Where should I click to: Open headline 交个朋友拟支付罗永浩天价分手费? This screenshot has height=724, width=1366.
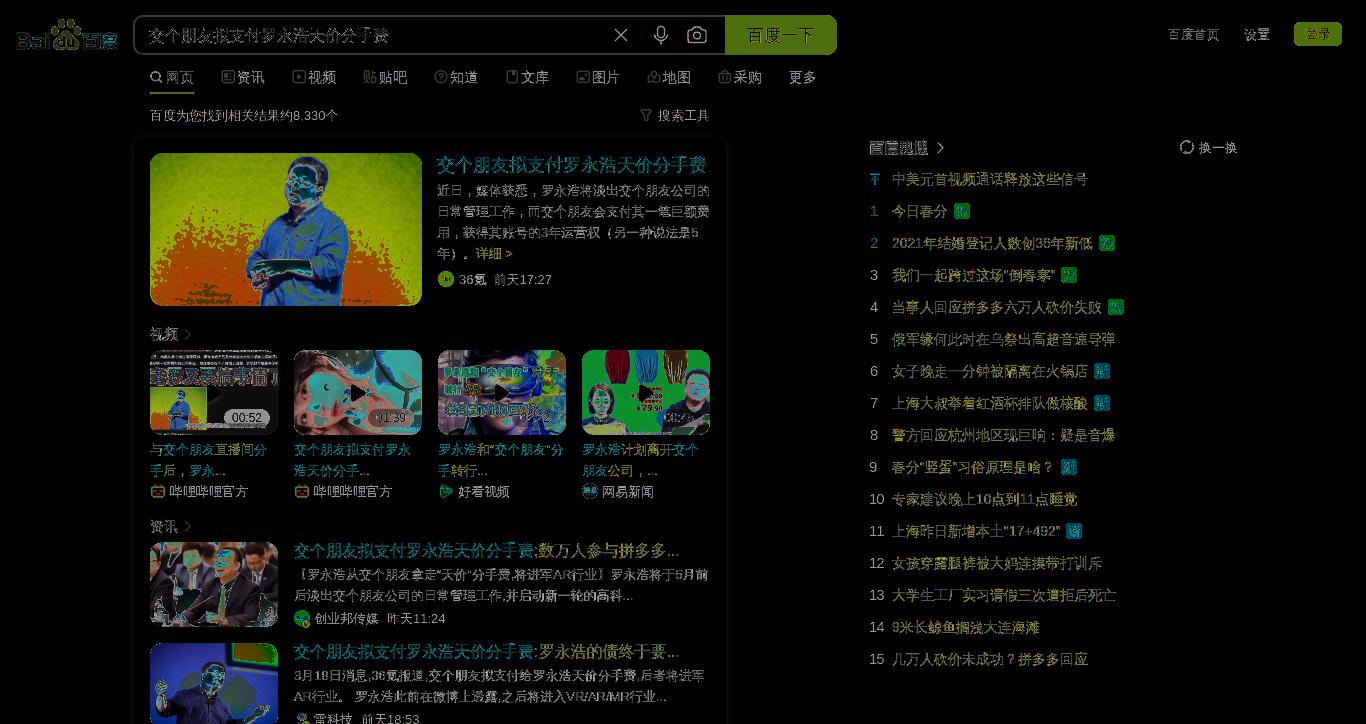coord(571,165)
